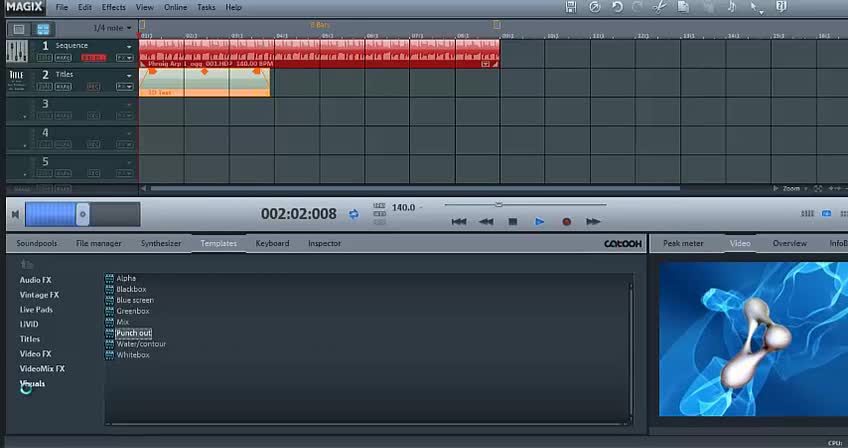Adjust the blue master volume slider
The height and width of the screenshot is (448, 848).
(x=82, y=214)
